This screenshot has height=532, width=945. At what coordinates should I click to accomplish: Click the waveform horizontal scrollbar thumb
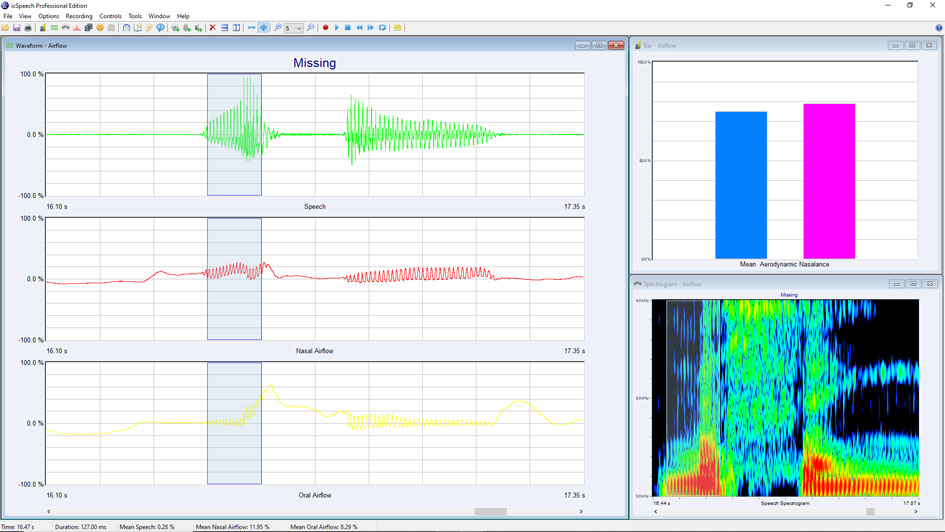[x=490, y=512]
